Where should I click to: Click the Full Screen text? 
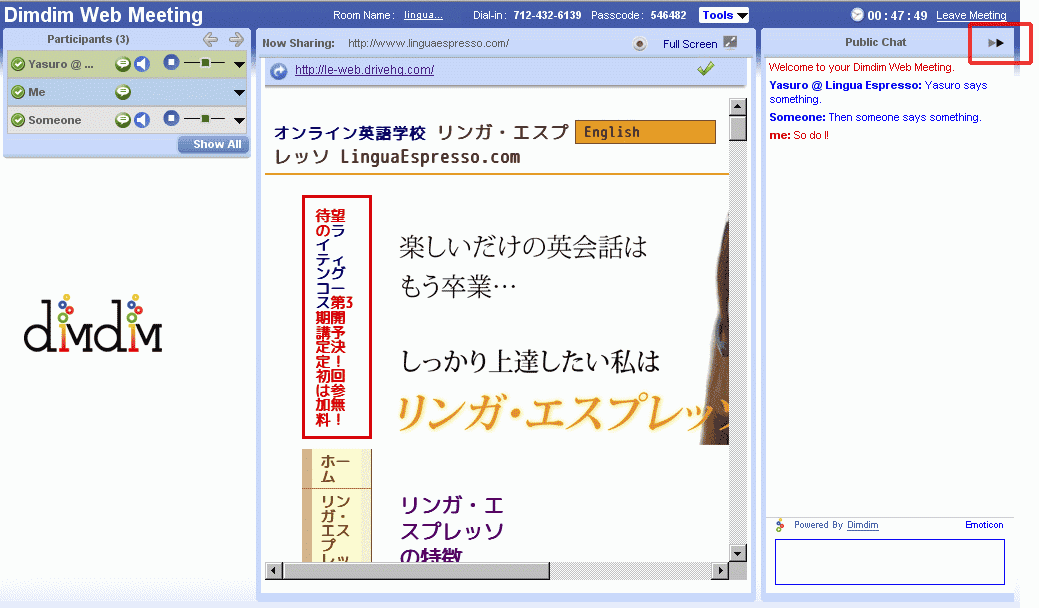pyautogui.click(x=690, y=44)
